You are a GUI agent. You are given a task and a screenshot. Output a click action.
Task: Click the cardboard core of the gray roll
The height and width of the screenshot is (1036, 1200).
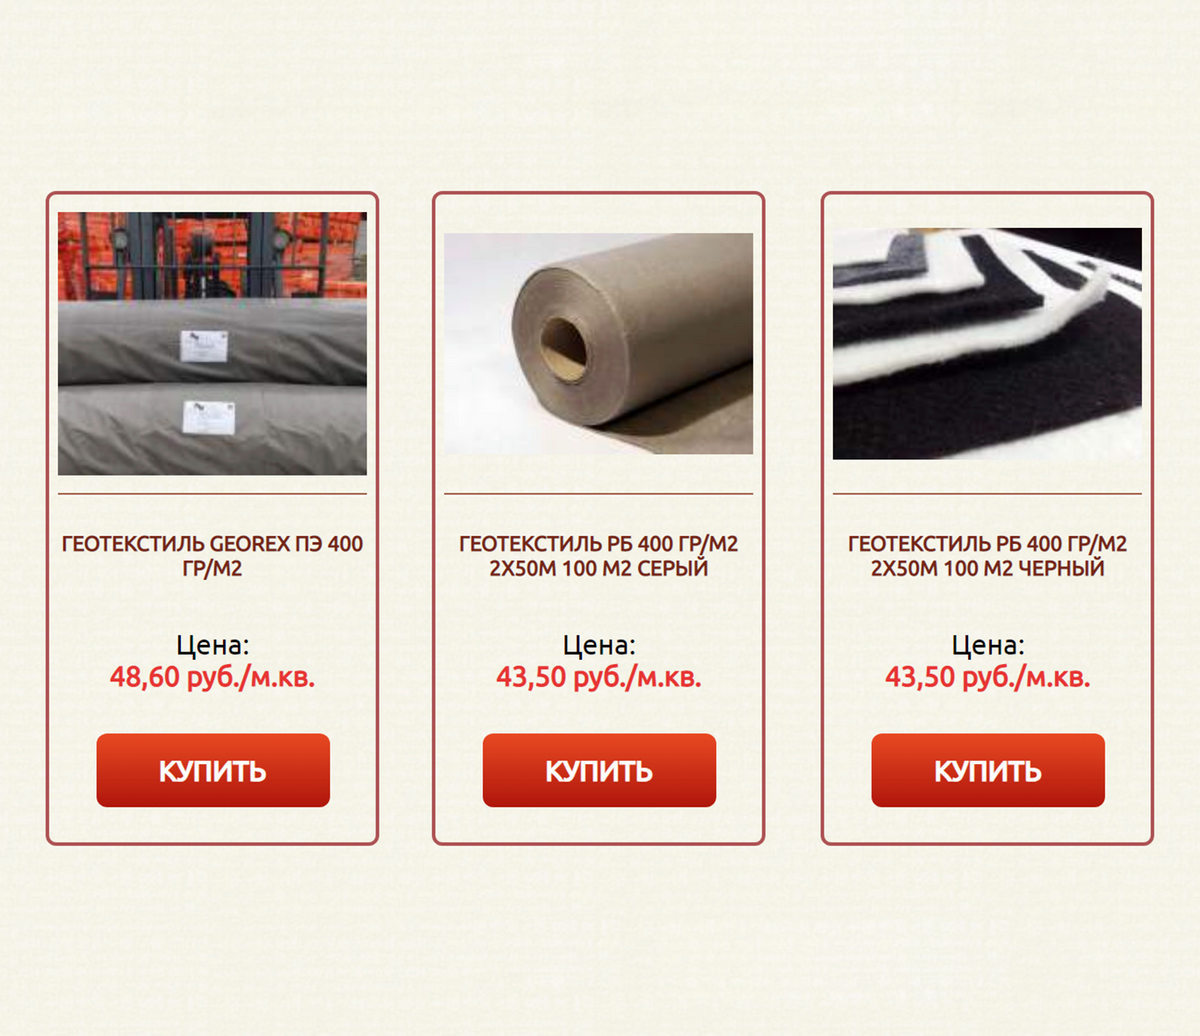[563, 349]
